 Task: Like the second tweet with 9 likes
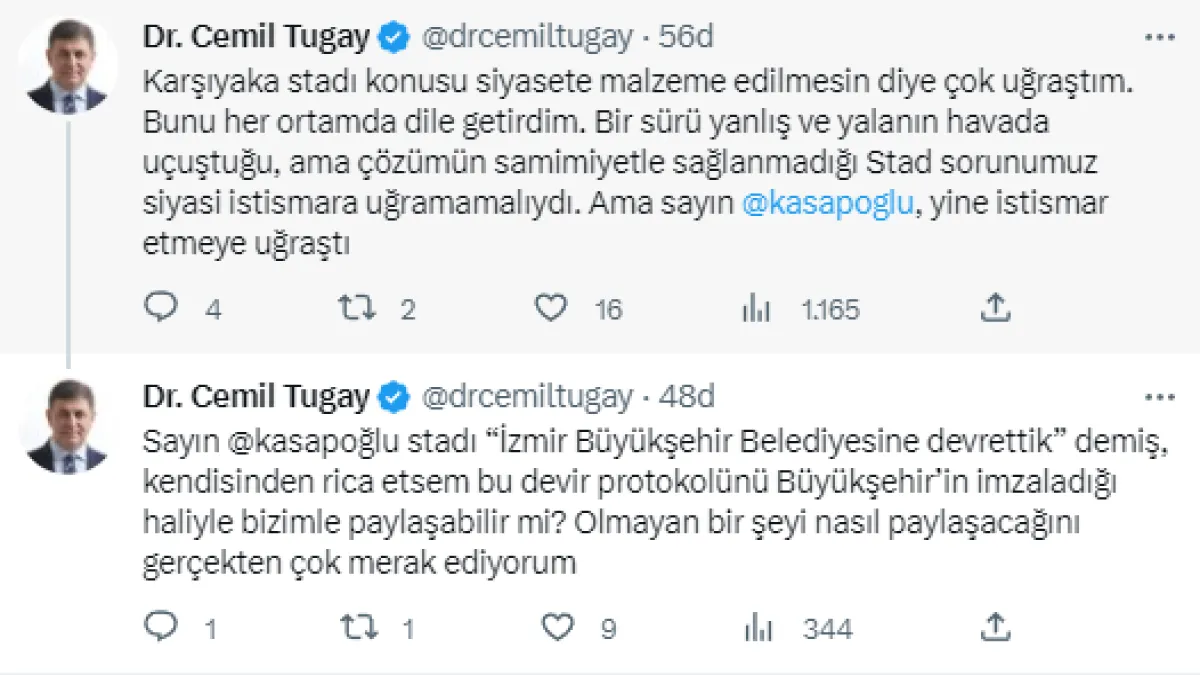tap(556, 627)
